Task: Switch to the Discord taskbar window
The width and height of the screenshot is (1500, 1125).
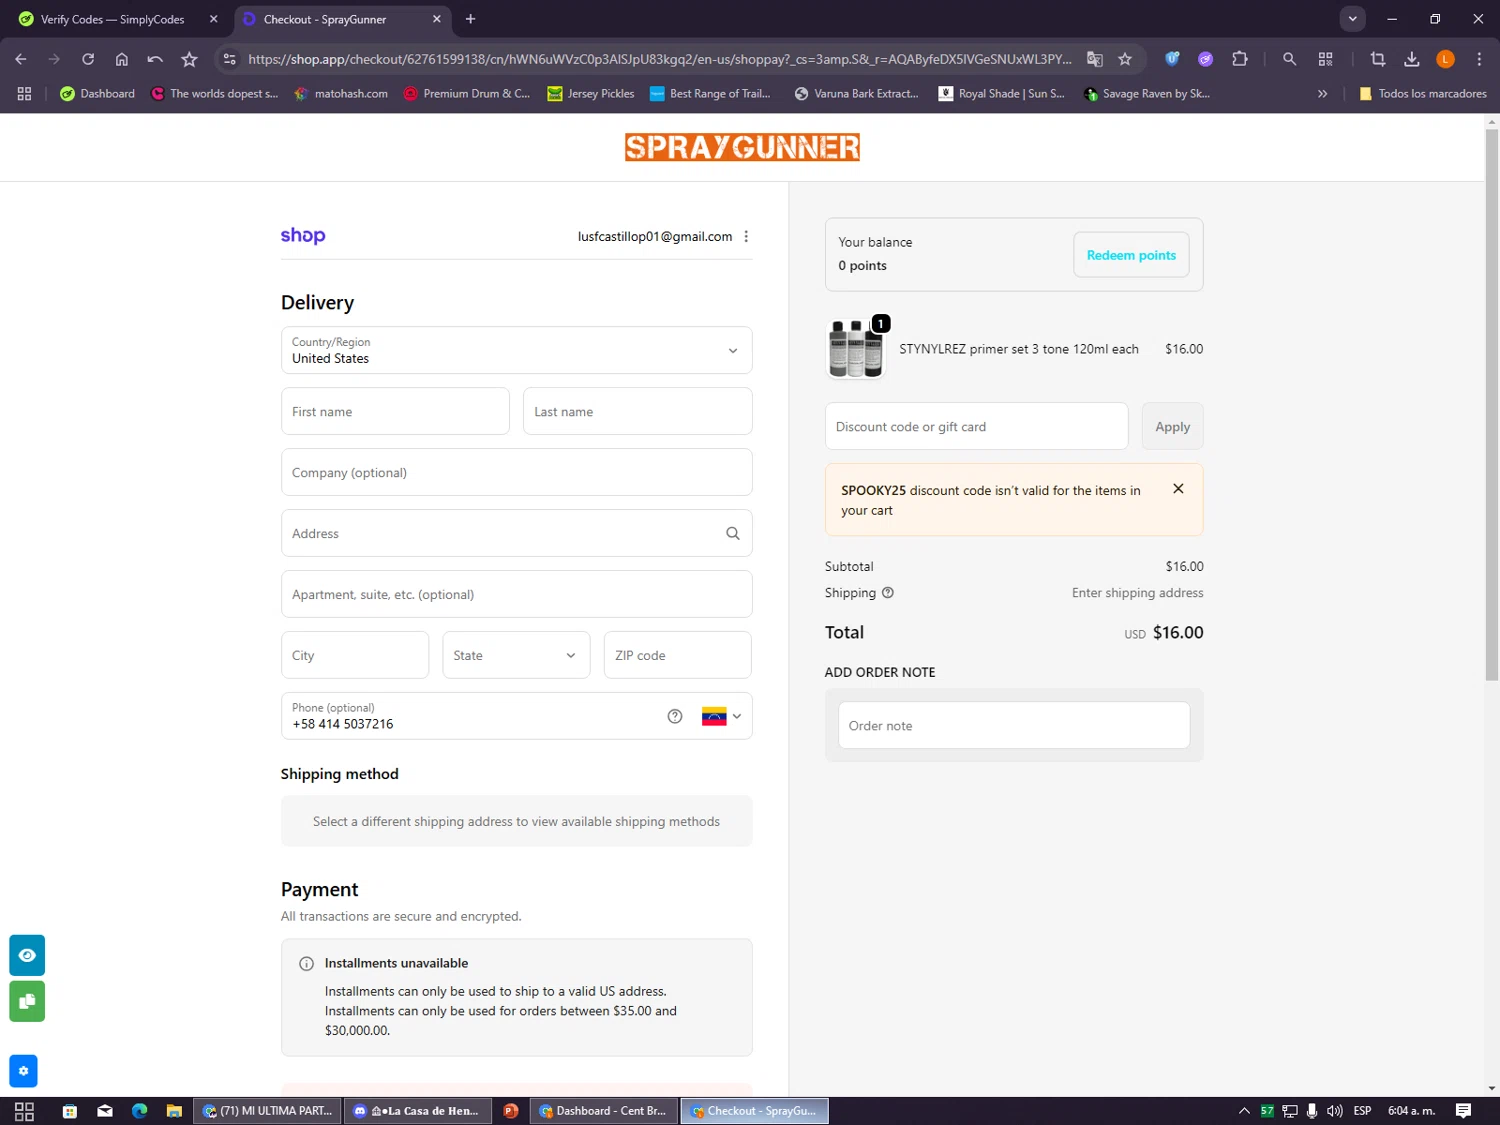Action: pyautogui.click(x=417, y=1111)
